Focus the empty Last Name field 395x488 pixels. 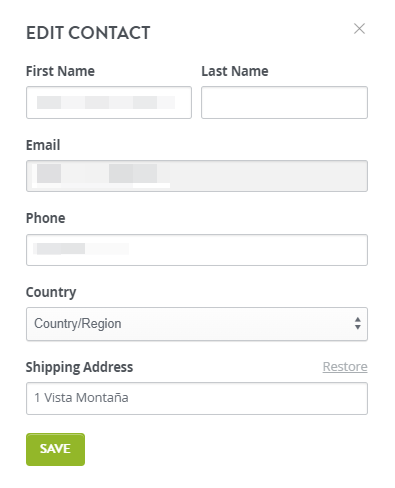click(284, 102)
